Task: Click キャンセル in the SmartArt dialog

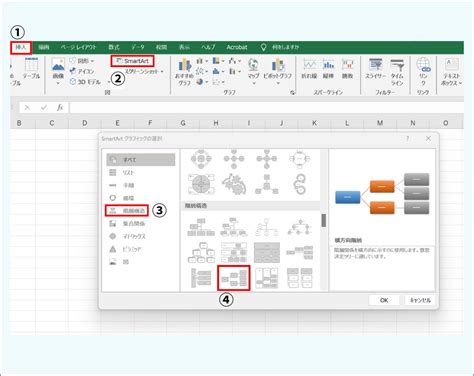Action: tap(420, 300)
